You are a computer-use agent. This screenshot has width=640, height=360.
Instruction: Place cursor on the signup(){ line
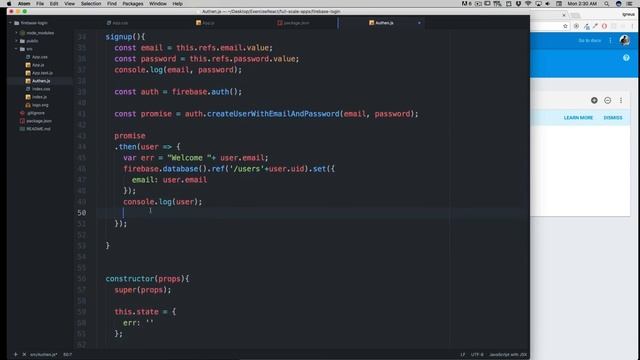(x=125, y=37)
